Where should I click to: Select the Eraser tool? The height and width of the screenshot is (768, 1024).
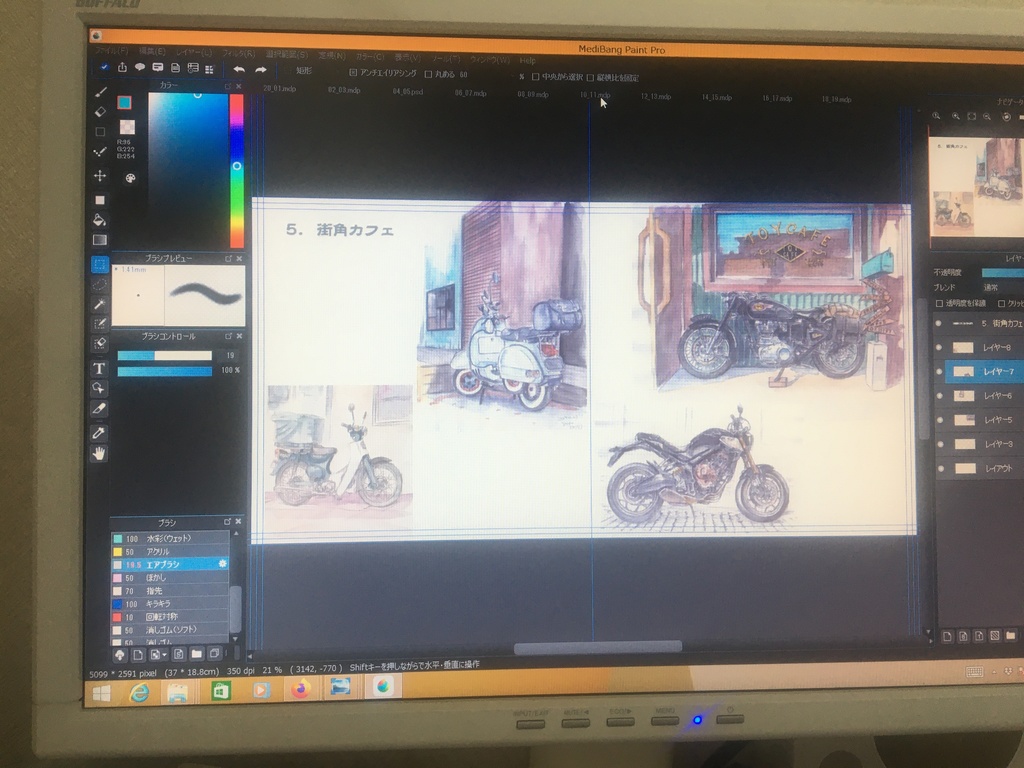[99, 111]
